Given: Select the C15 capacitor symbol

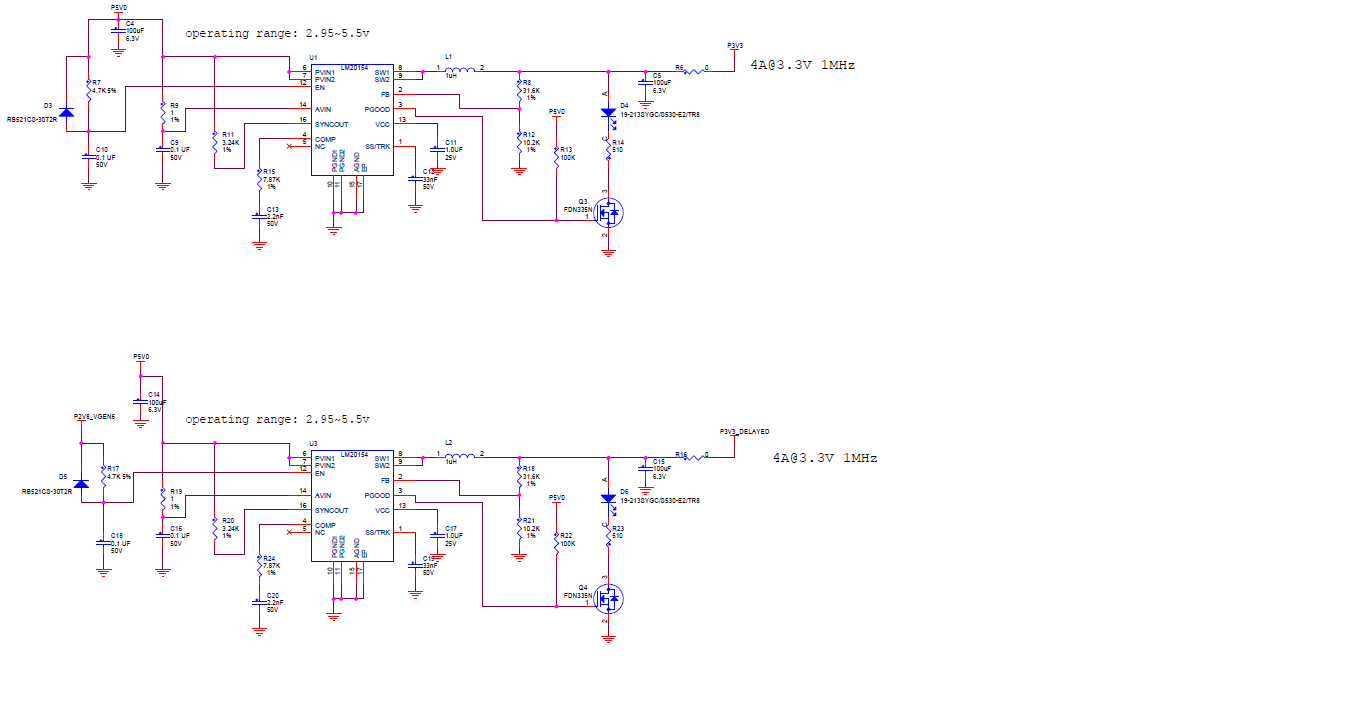Looking at the screenshot, I should tap(645, 468).
